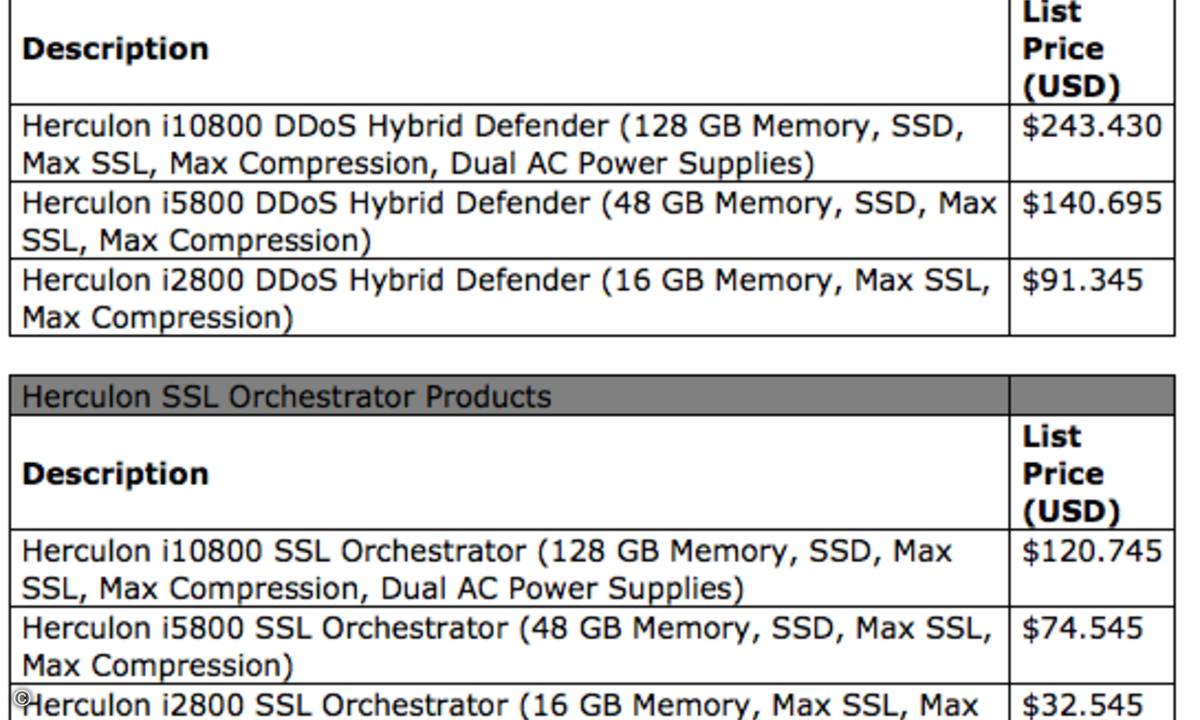Select the Herculon i10800 SSL Orchestrator row

click(x=592, y=568)
